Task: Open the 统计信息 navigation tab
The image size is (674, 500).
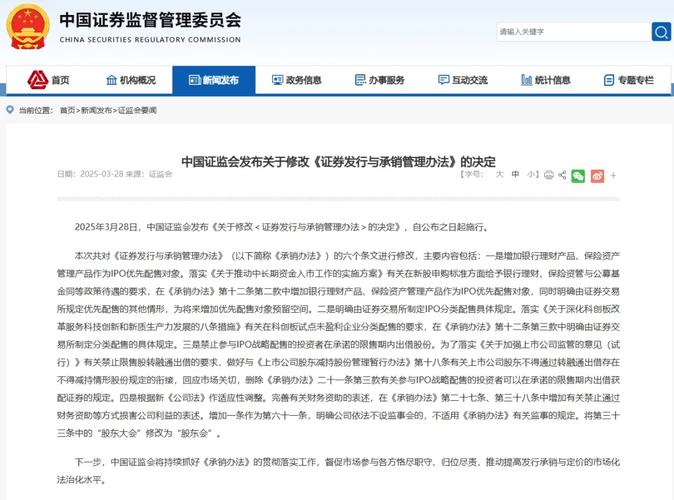Action: tap(546, 80)
